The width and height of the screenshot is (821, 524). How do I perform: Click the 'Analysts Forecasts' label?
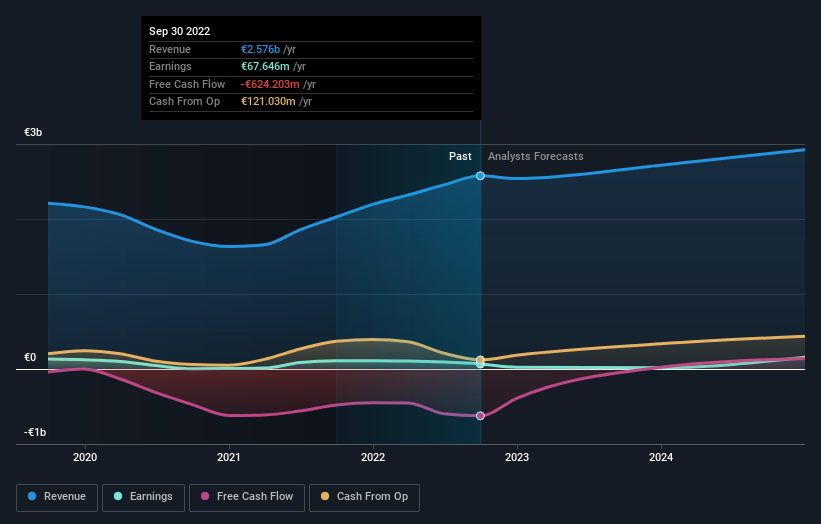536,156
